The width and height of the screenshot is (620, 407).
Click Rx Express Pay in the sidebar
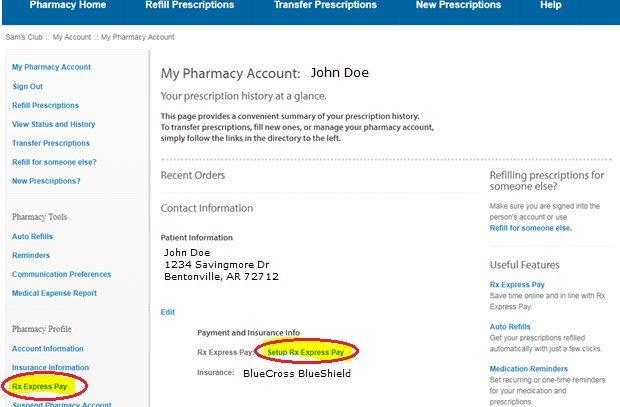tap(40, 385)
